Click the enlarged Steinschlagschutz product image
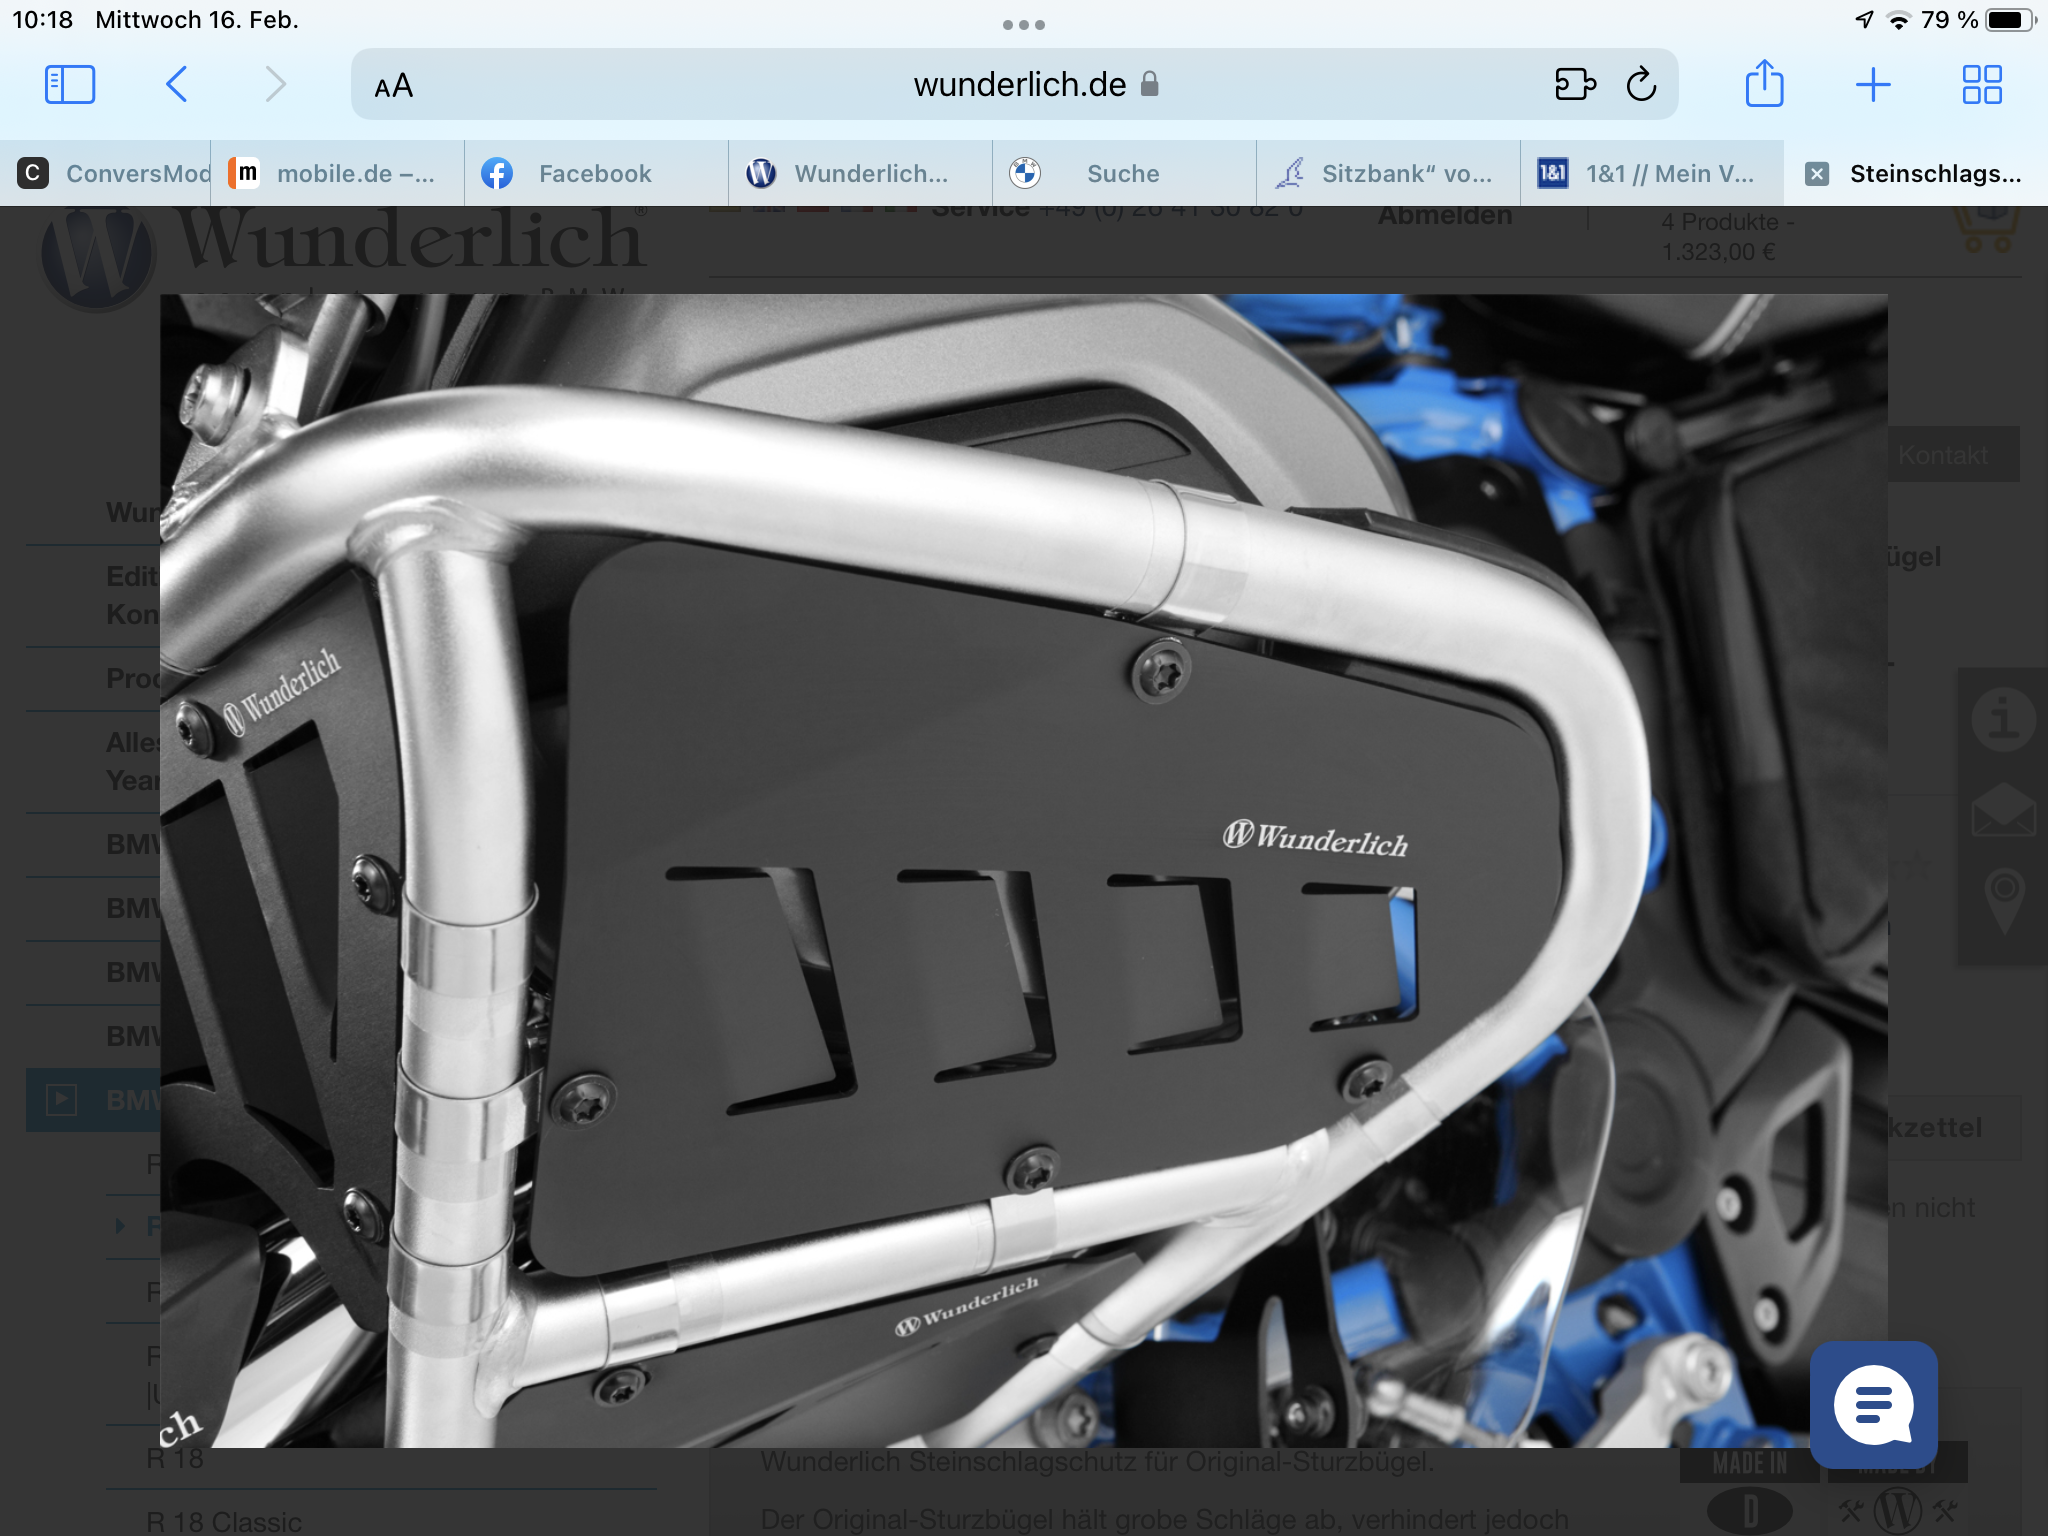Screen dimensions: 2048x1536 pos(1024,870)
